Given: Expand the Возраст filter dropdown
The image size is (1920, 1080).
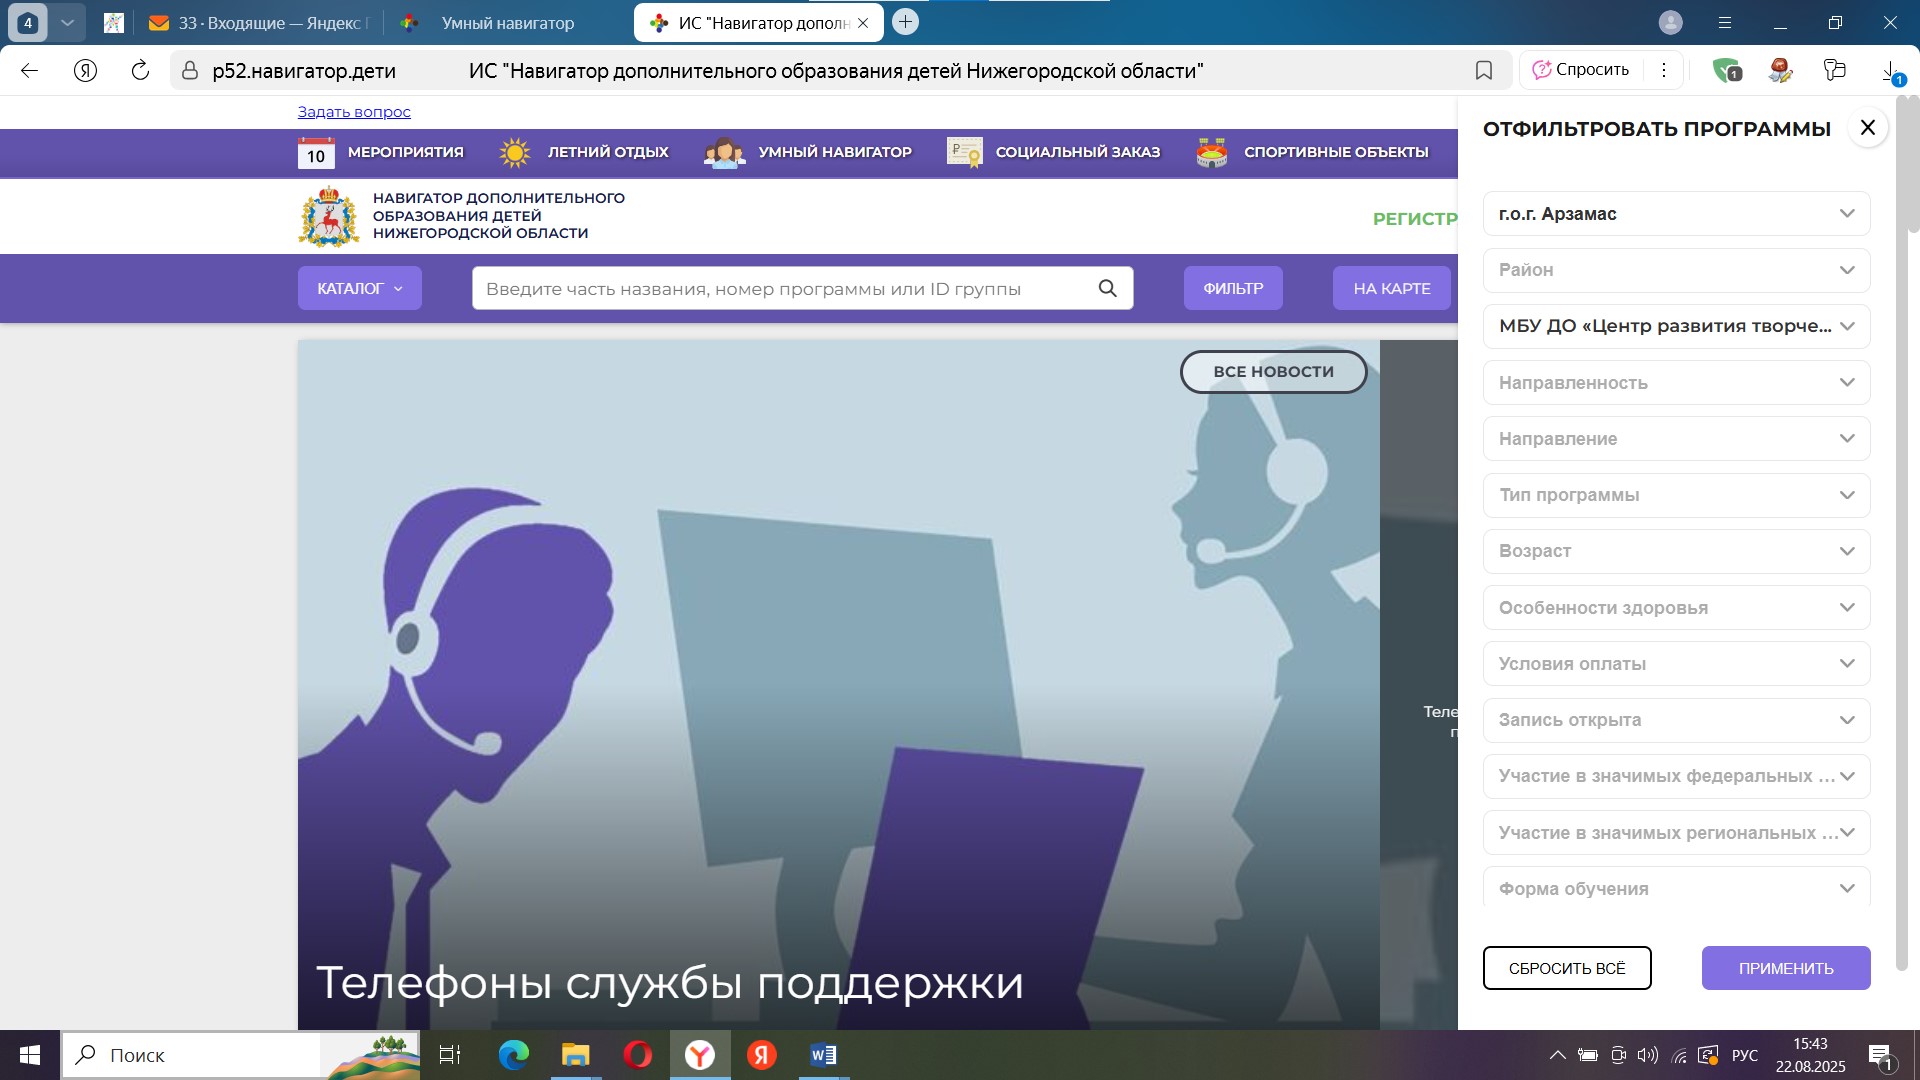Looking at the screenshot, I should pyautogui.click(x=1676, y=551).
